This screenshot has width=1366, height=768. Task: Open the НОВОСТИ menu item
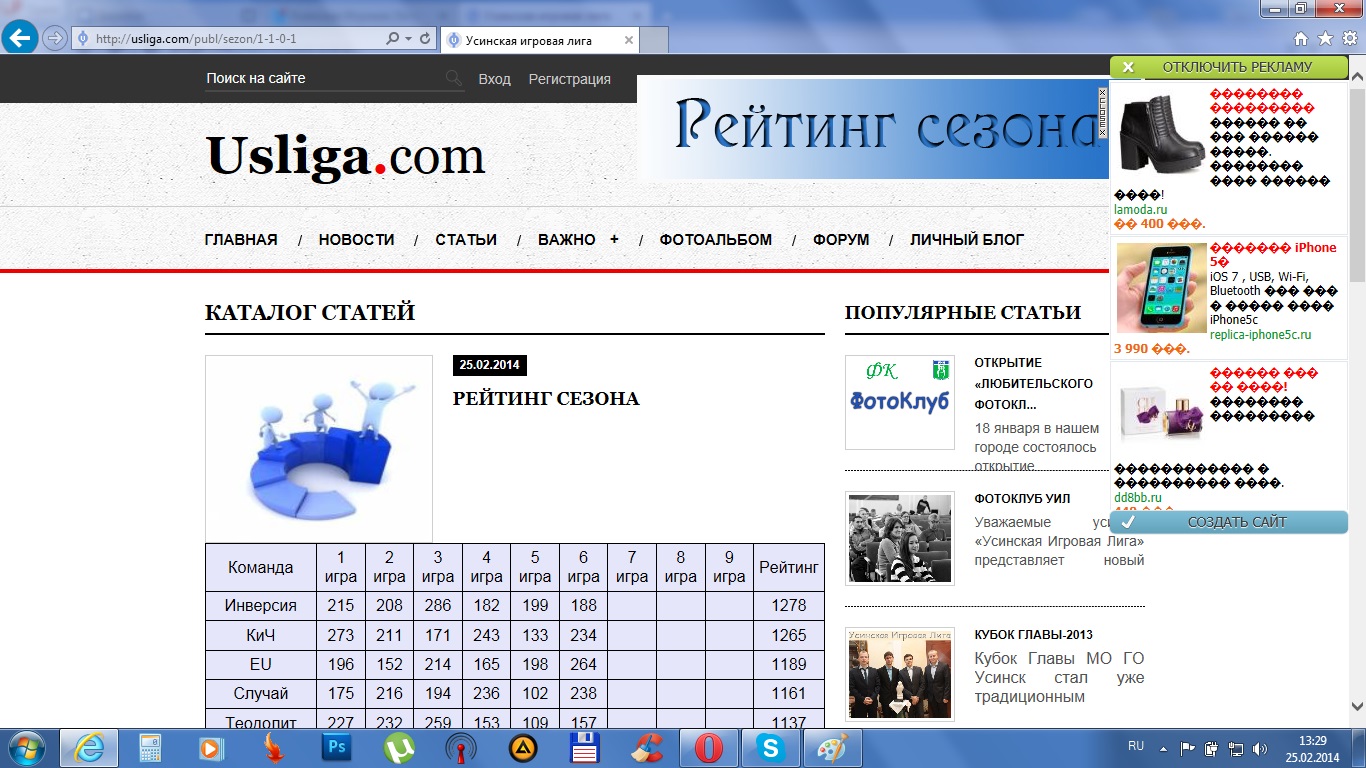[356, 240]
